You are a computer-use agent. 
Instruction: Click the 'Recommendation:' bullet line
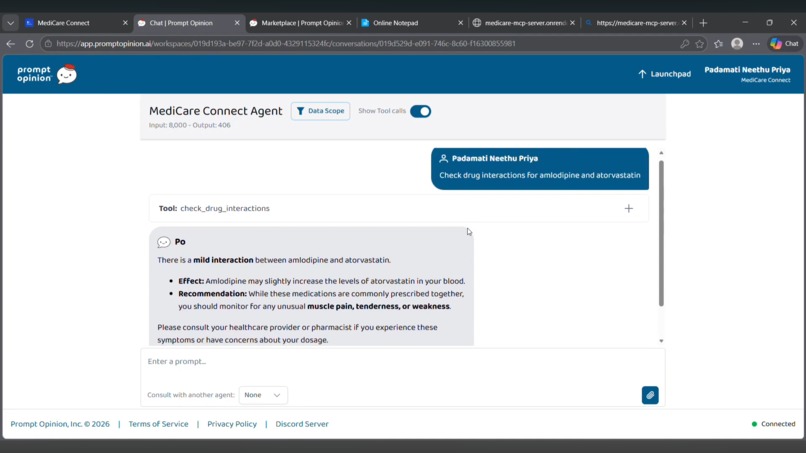click(x=321, y=300)
